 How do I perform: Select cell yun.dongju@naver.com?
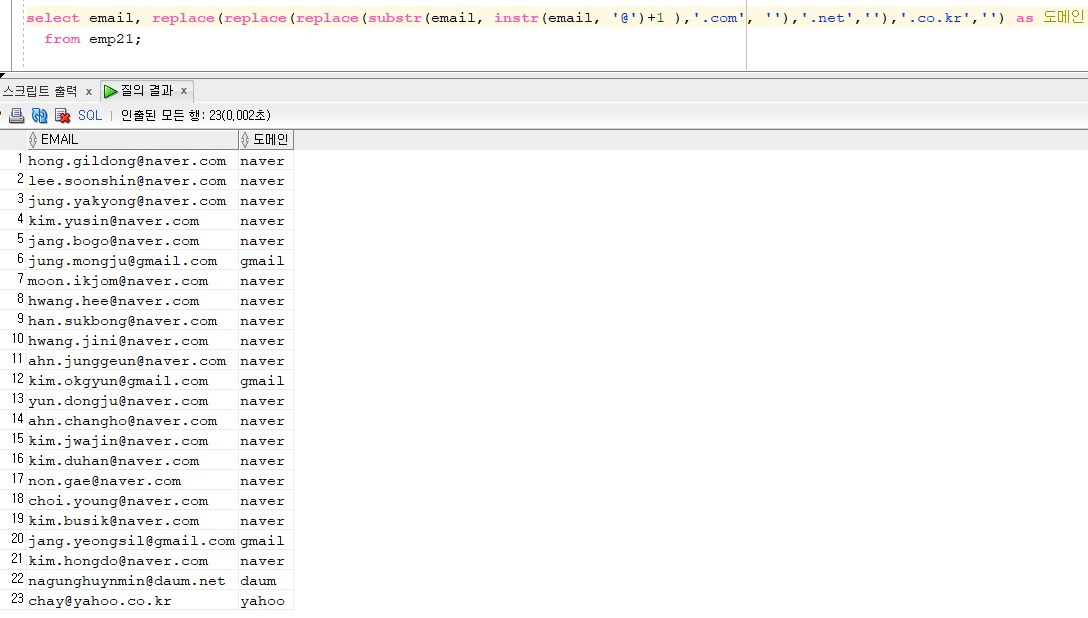[132, 401]
